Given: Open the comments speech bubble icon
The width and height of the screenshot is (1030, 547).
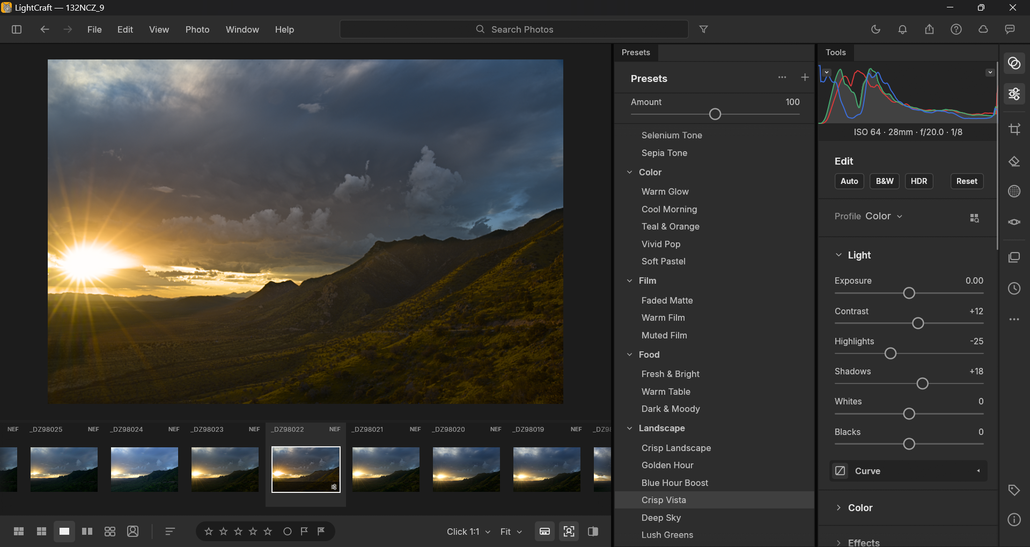Looking at the screenshot, I should (1010, 30).
